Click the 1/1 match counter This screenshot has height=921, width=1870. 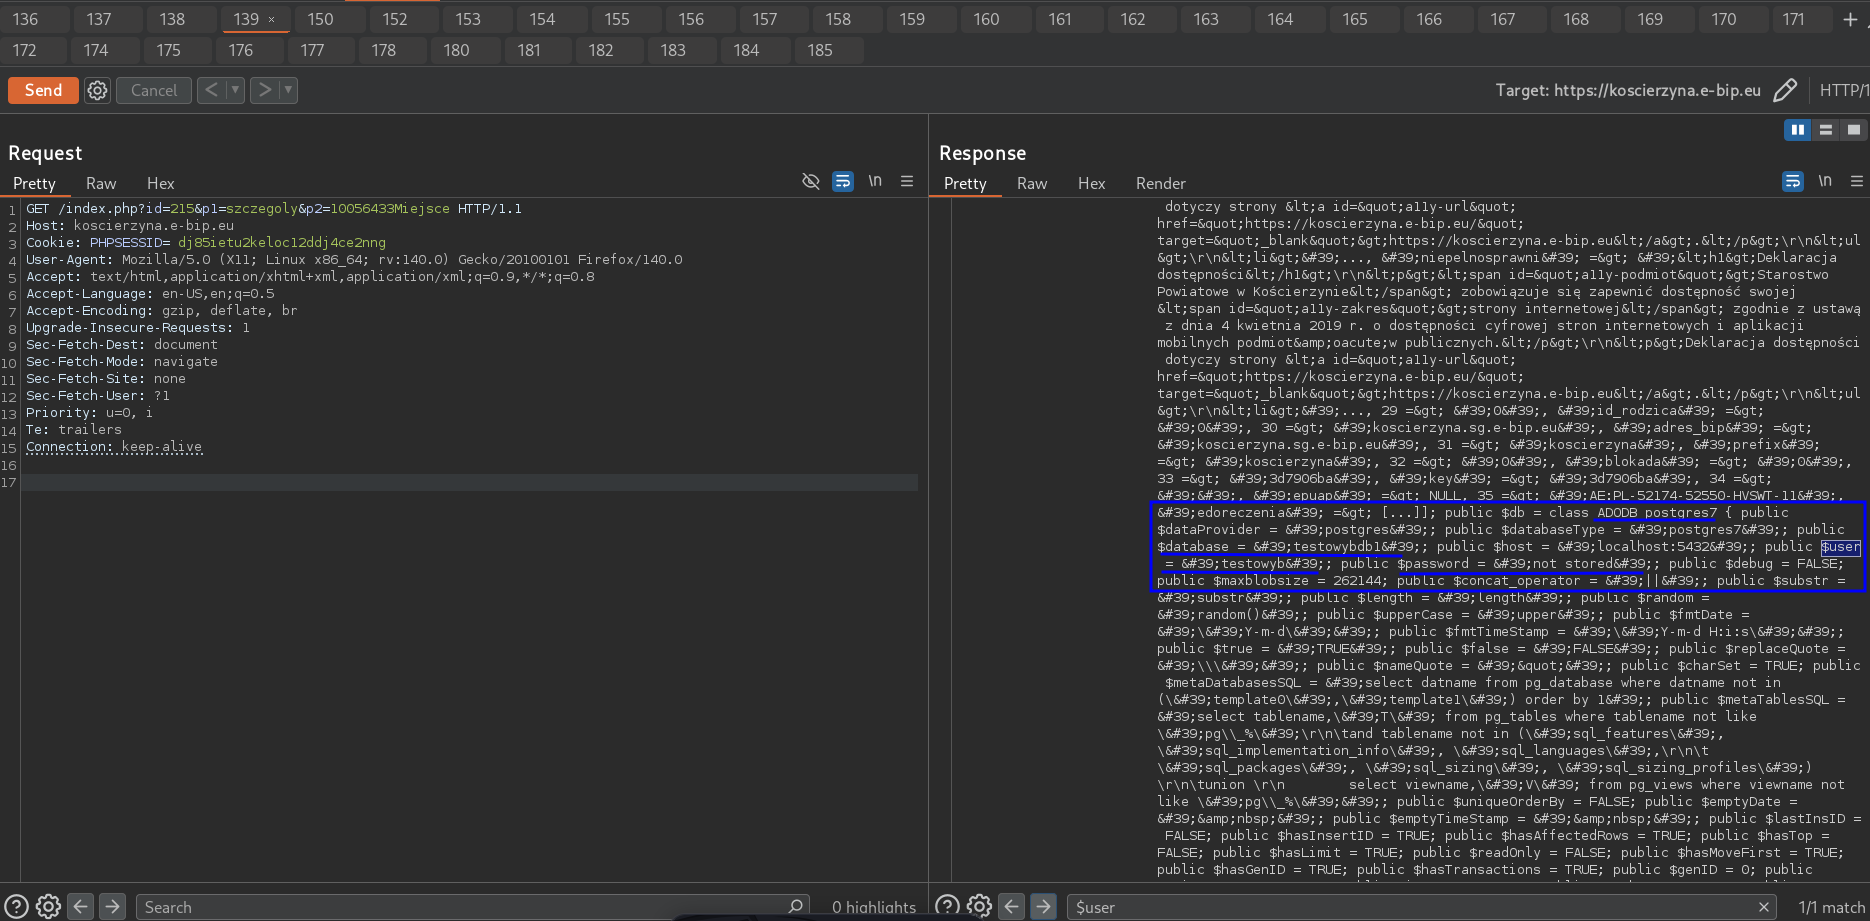pos(1832,907)
